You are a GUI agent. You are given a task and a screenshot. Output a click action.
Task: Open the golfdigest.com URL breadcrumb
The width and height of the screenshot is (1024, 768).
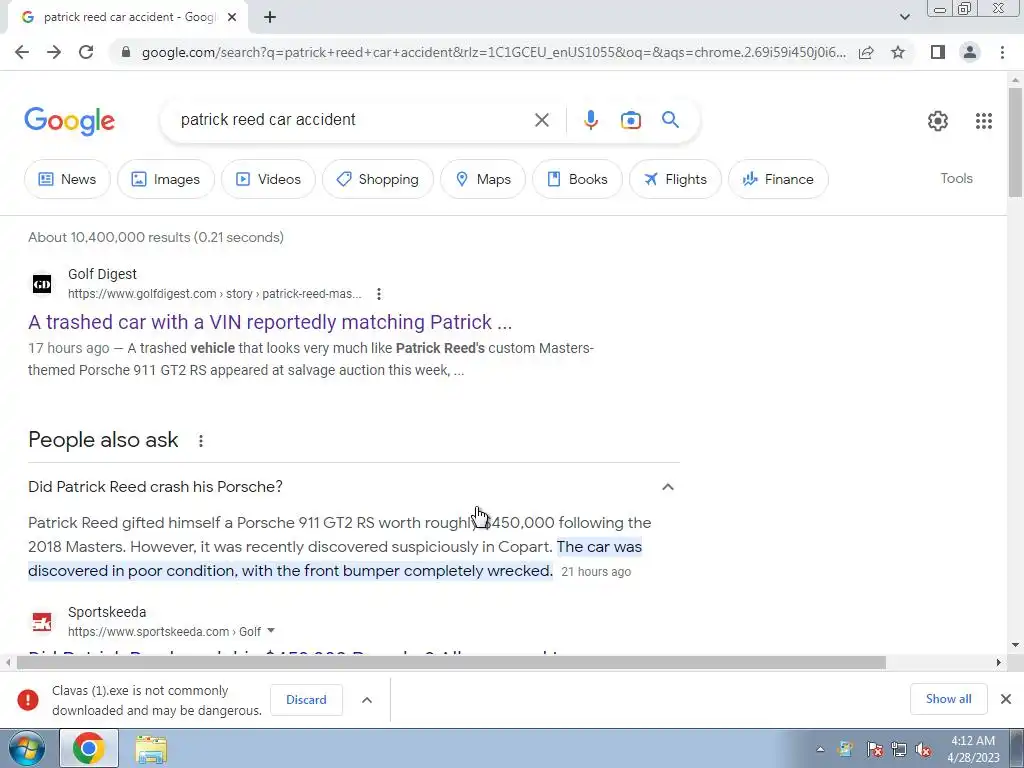coord(214,294)
